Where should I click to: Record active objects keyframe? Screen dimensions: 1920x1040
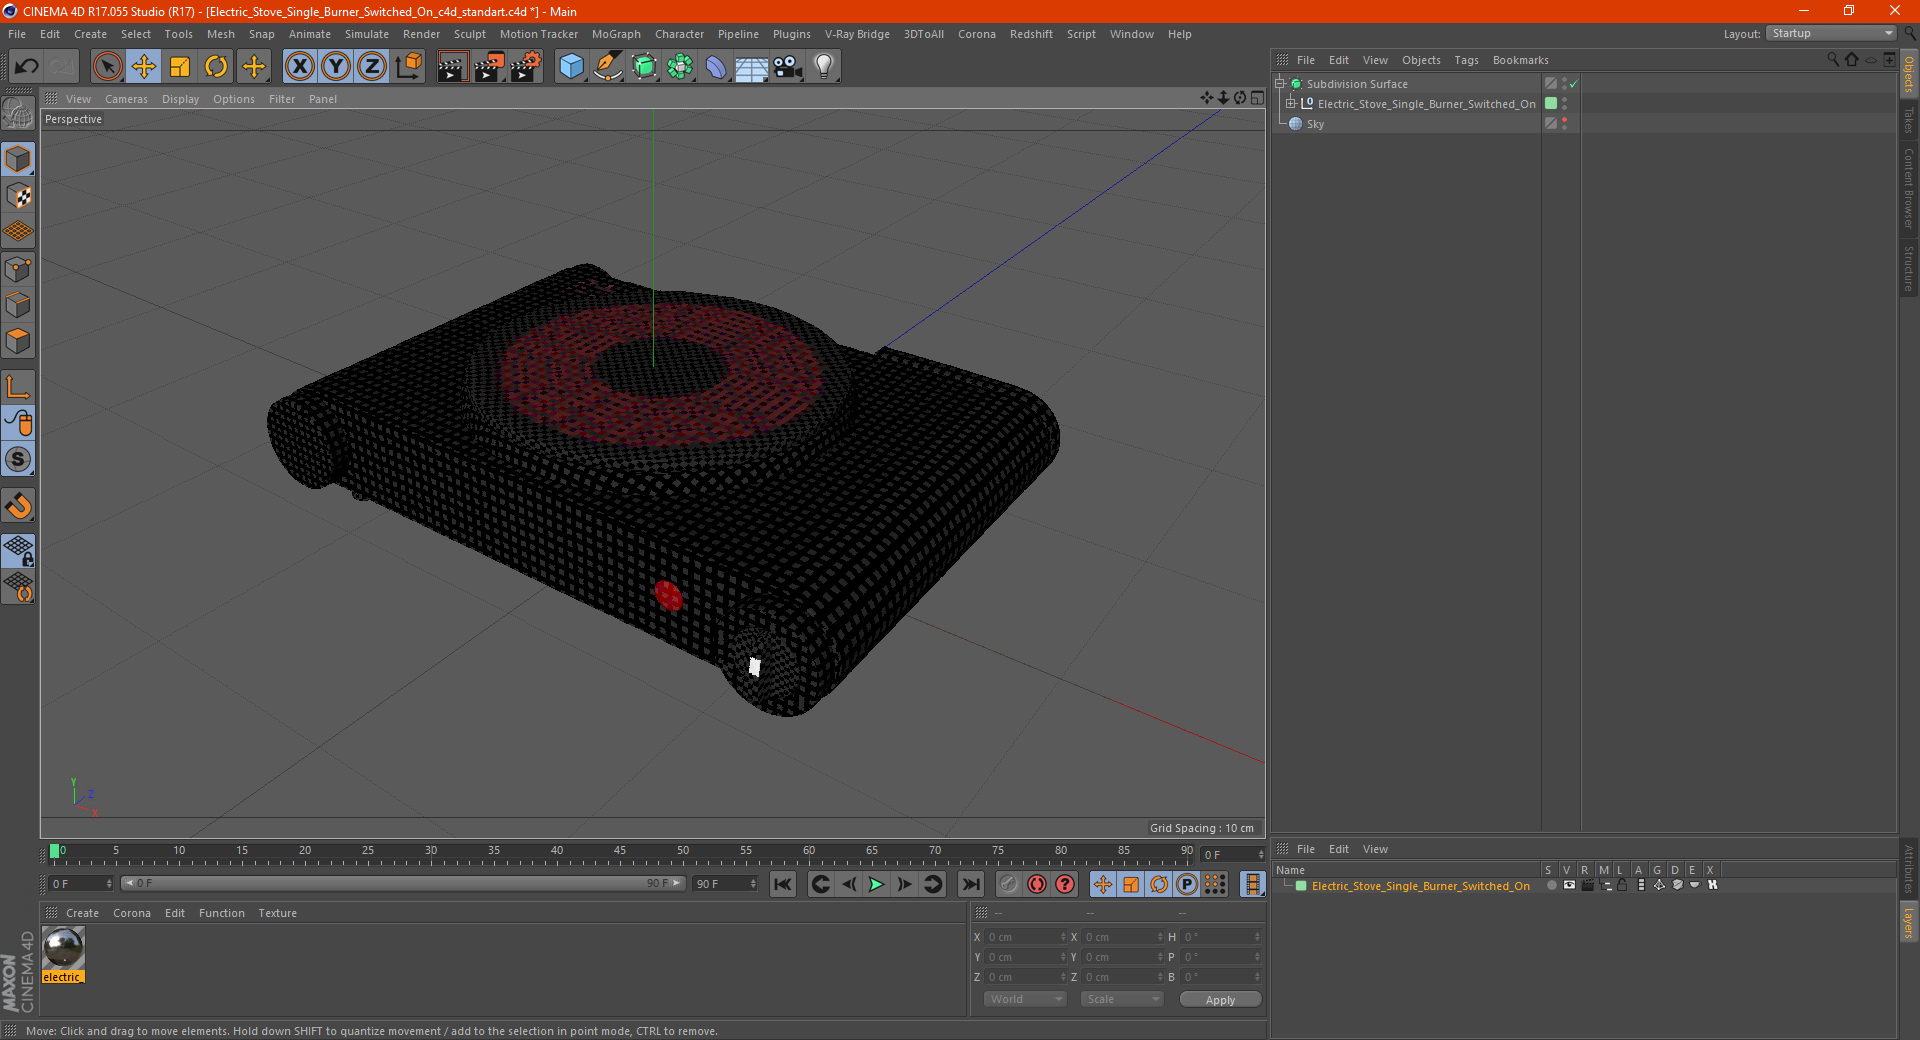[1009, 884]
